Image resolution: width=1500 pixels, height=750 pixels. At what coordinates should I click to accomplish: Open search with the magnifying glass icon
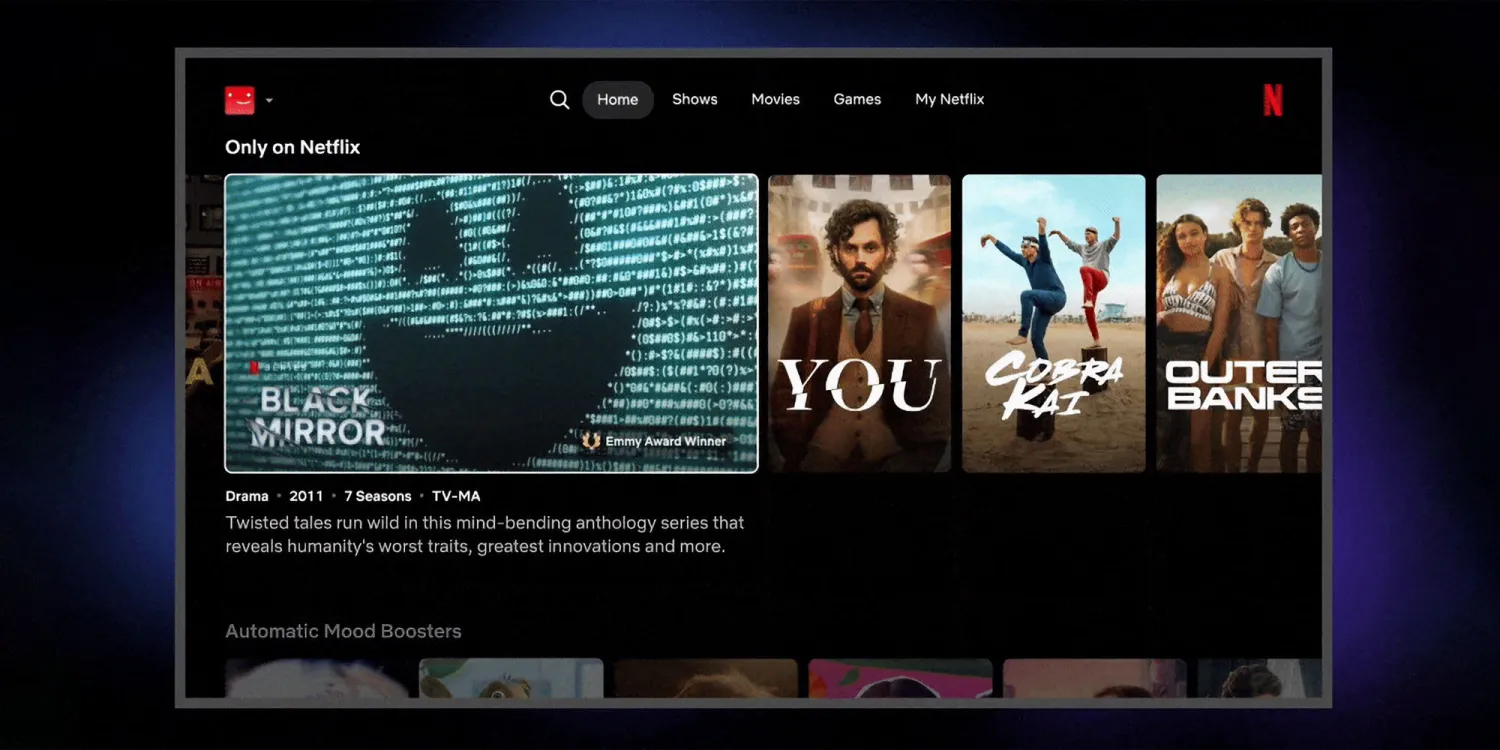pyautogui.click(x=559, y=100)
